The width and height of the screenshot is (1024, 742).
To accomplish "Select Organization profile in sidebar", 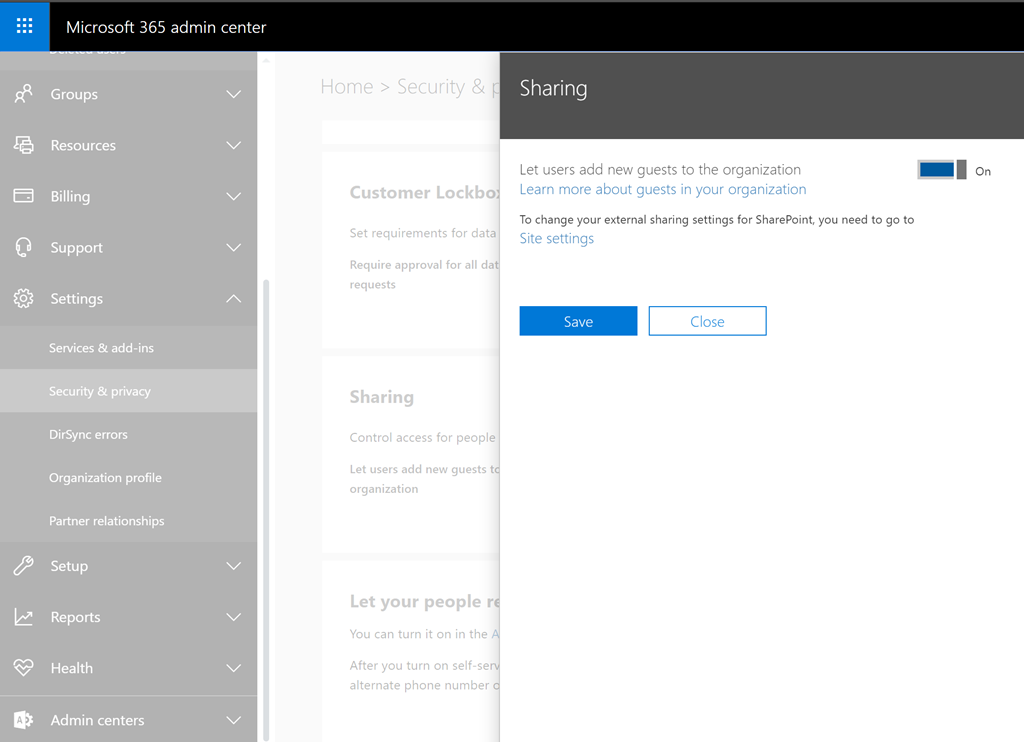I will point(105,478).
